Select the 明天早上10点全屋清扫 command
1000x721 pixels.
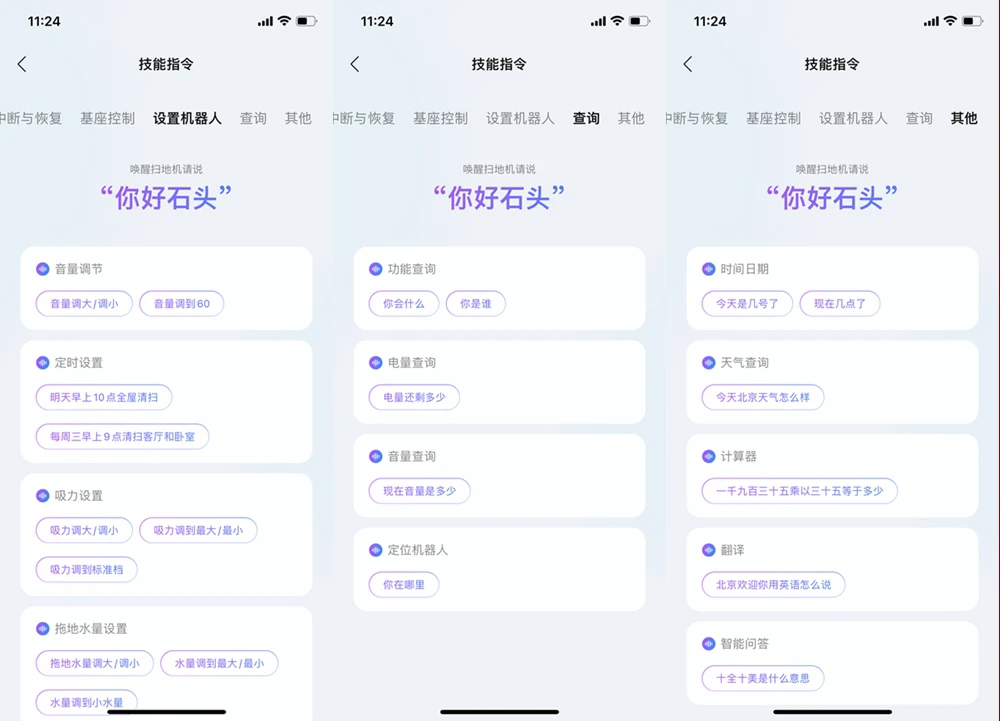click(x=104, y=397)
